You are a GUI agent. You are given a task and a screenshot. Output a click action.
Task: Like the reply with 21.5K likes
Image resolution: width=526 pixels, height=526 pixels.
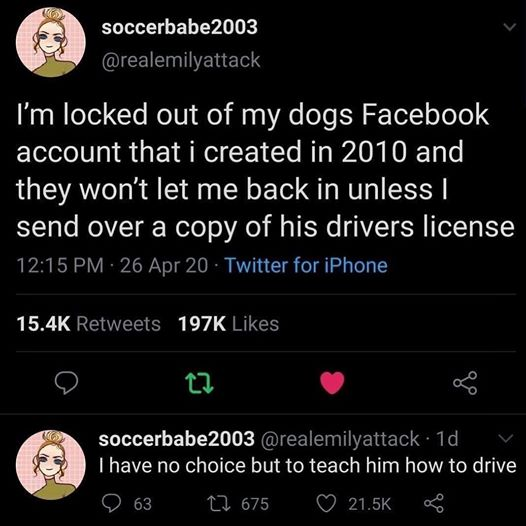[x=327, y=504]
